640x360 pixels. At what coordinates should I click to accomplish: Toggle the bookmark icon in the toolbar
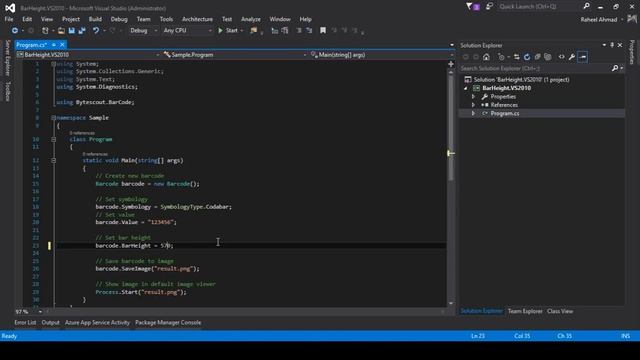tap(323, 31)
